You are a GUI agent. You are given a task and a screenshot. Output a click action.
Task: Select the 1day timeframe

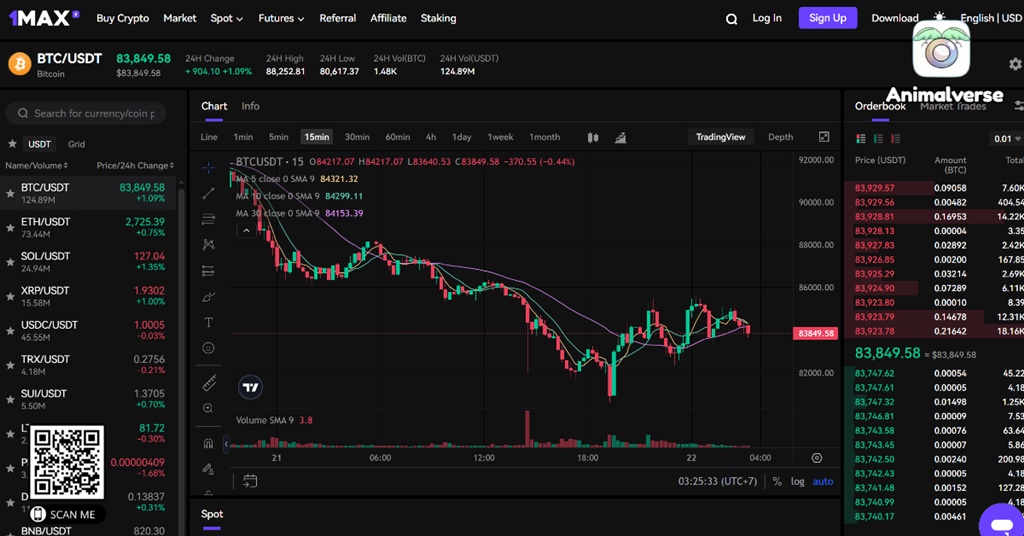pos(462,137)
